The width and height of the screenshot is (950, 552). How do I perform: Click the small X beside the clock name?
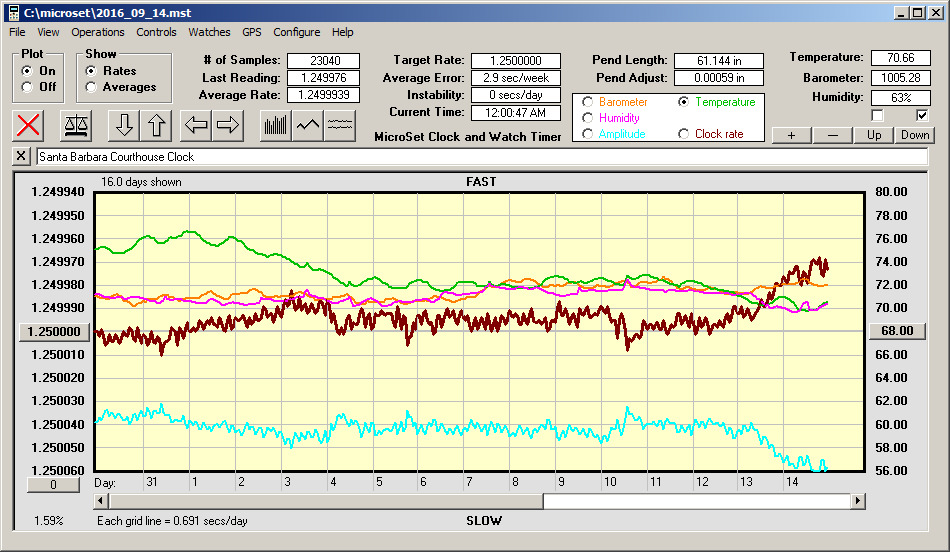(x=21, y=156)
